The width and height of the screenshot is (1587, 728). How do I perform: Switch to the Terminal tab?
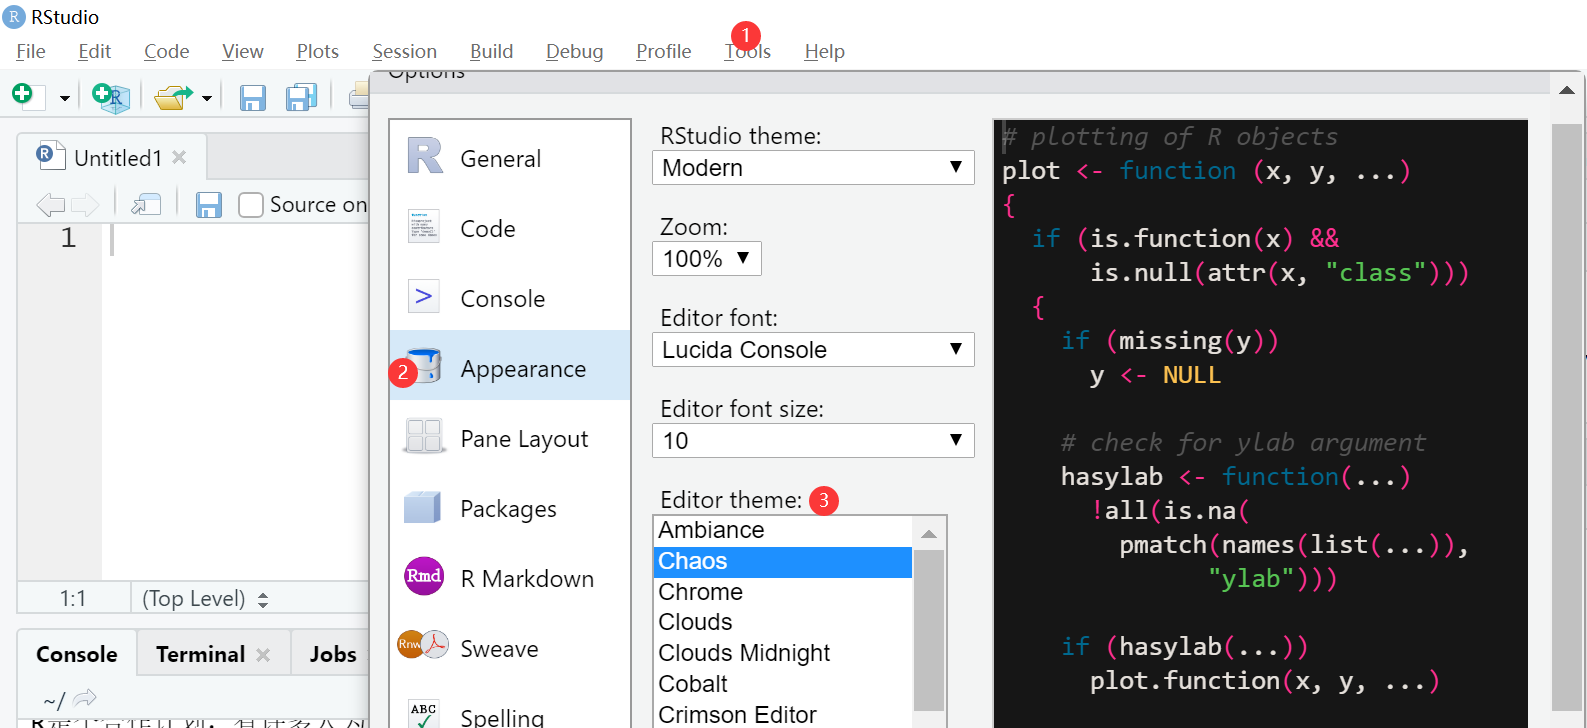pos(200,654)
